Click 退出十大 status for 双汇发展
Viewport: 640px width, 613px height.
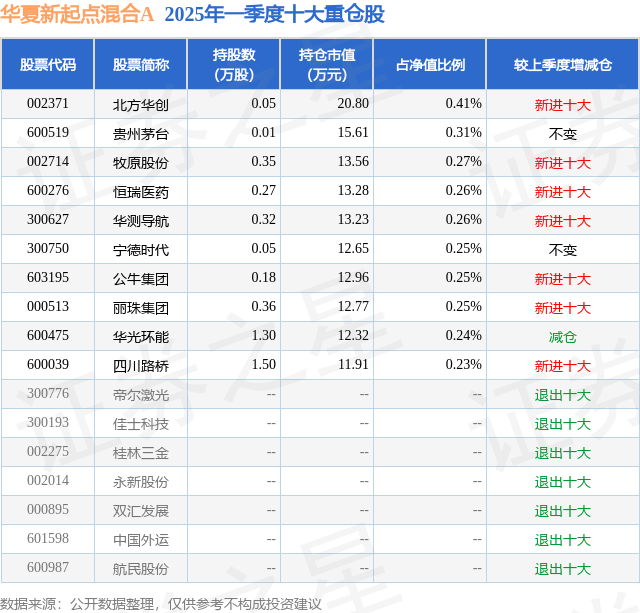pos(563,511)
